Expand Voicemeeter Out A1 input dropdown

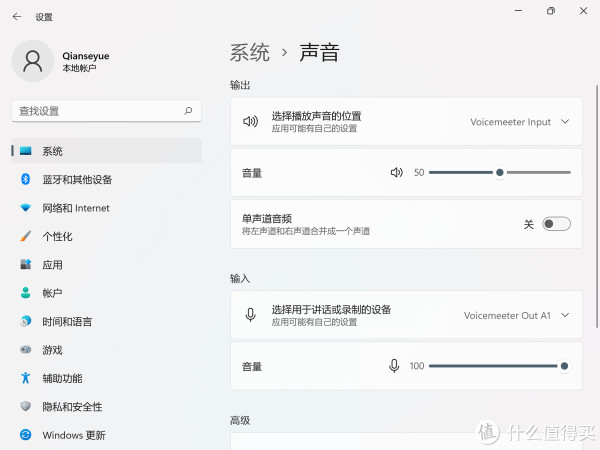tap(565, 315)
